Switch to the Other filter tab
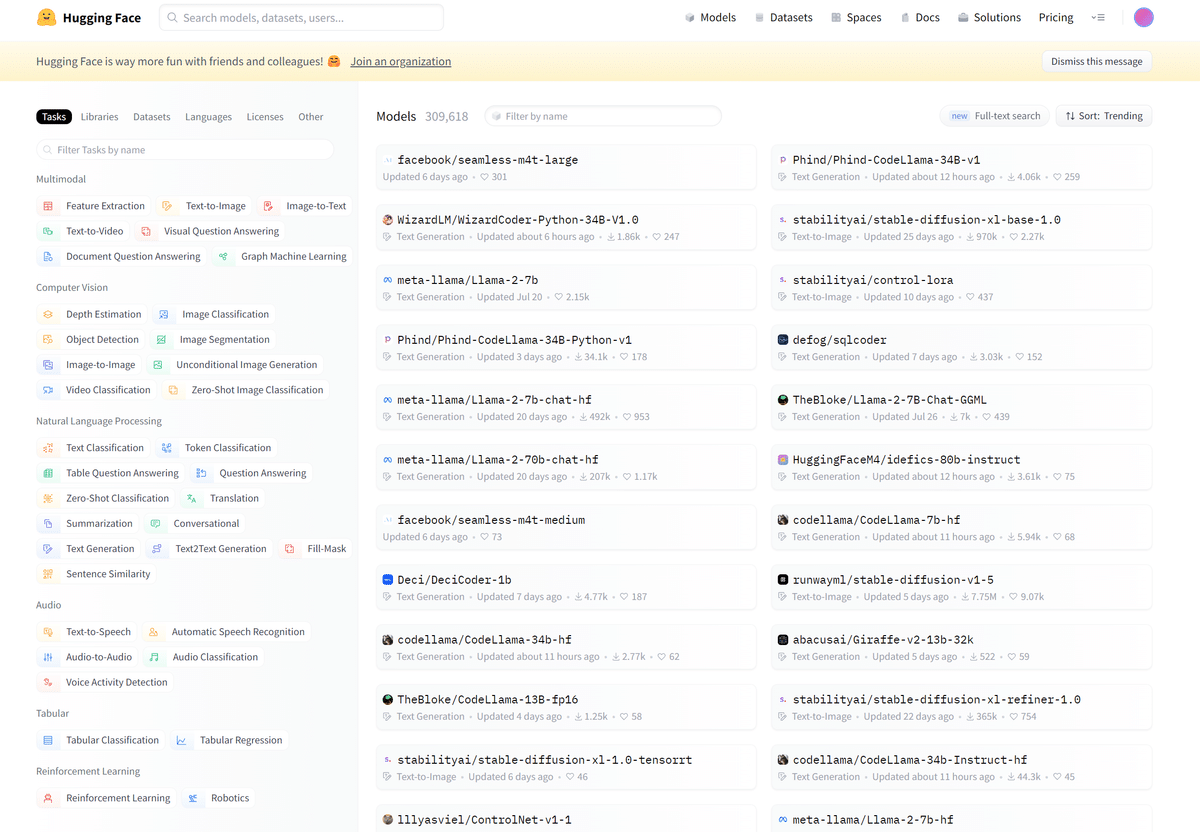1200x832 pixels. coord(311,117)
